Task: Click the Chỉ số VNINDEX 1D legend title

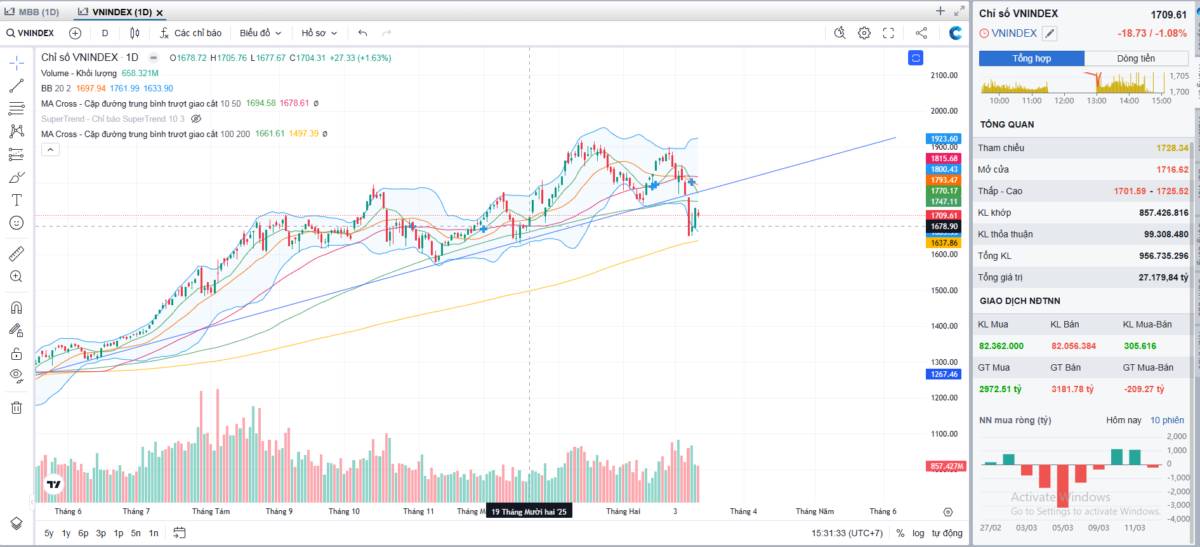Action: tap(90, 58)
